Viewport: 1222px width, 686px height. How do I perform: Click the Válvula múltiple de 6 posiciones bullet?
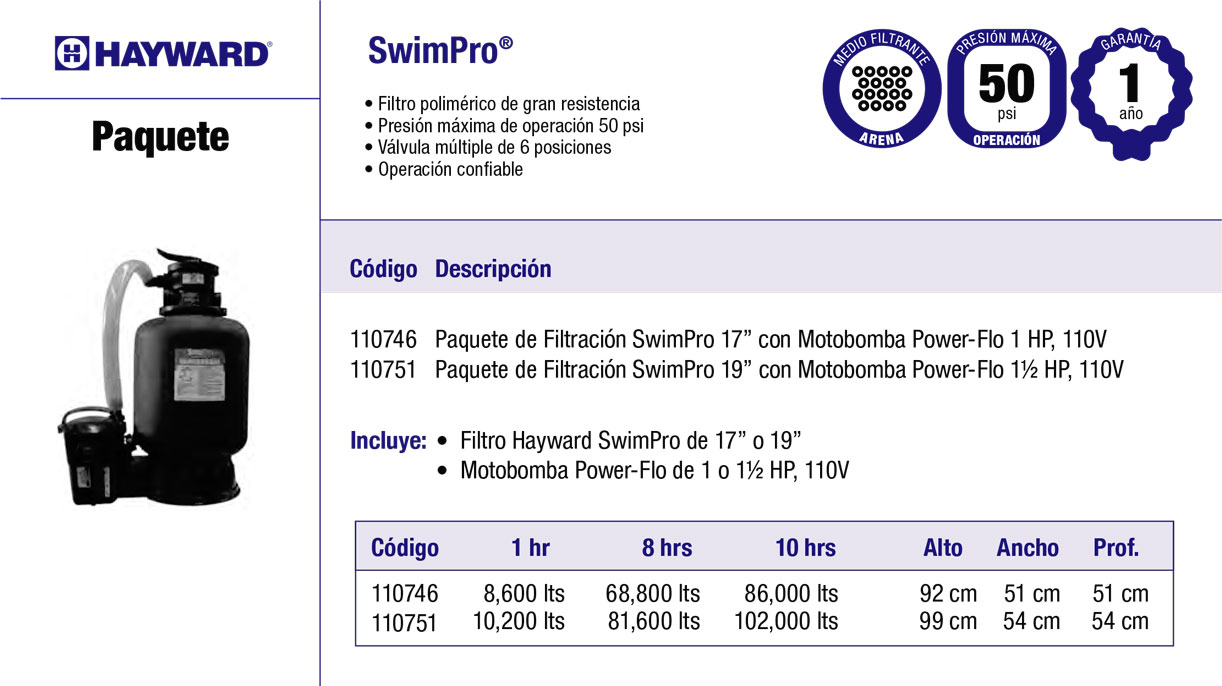tap(494, 148)
